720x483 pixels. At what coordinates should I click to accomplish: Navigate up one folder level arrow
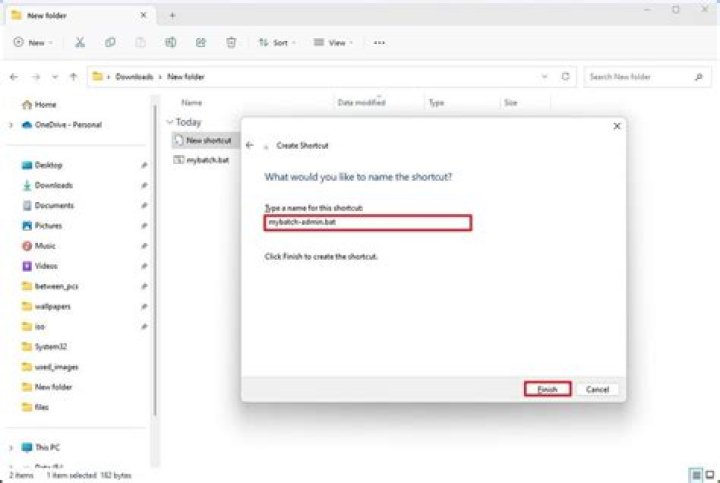coord(73,77)
